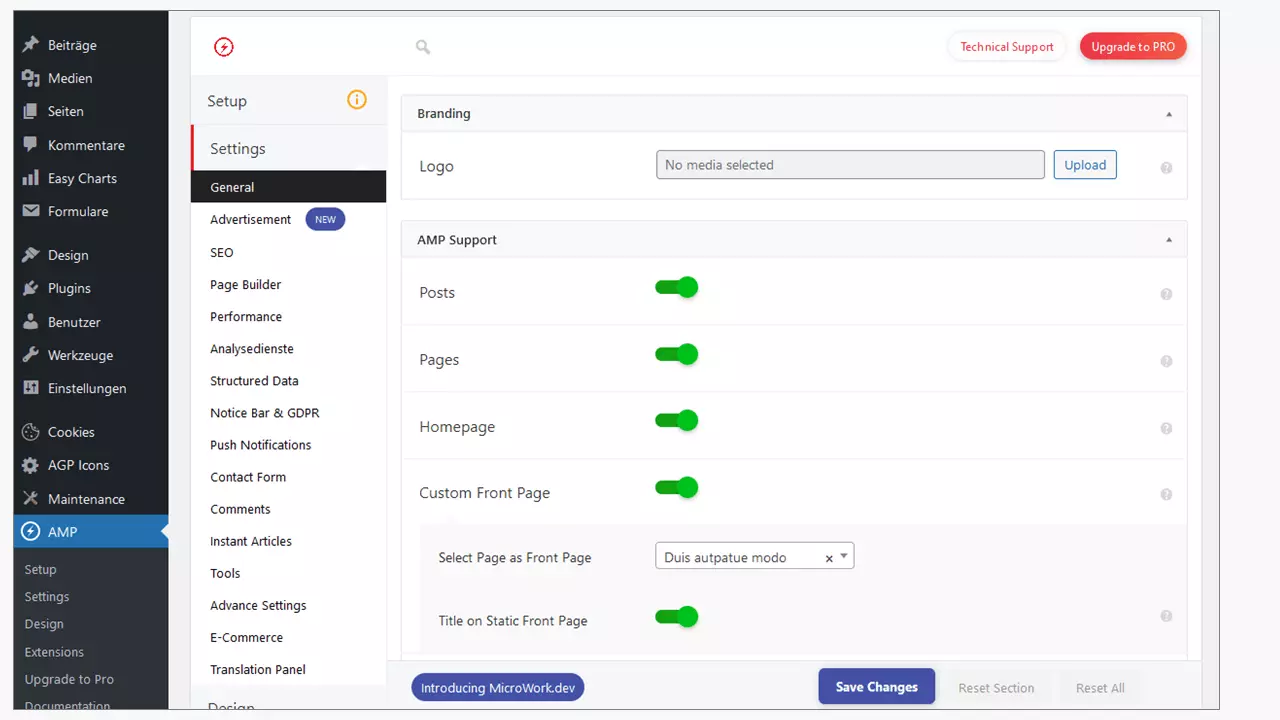Viewport: 1280px width, 720px height.
Task: Click the AMP bolt icon in sidebar
Action: (31, 532)
